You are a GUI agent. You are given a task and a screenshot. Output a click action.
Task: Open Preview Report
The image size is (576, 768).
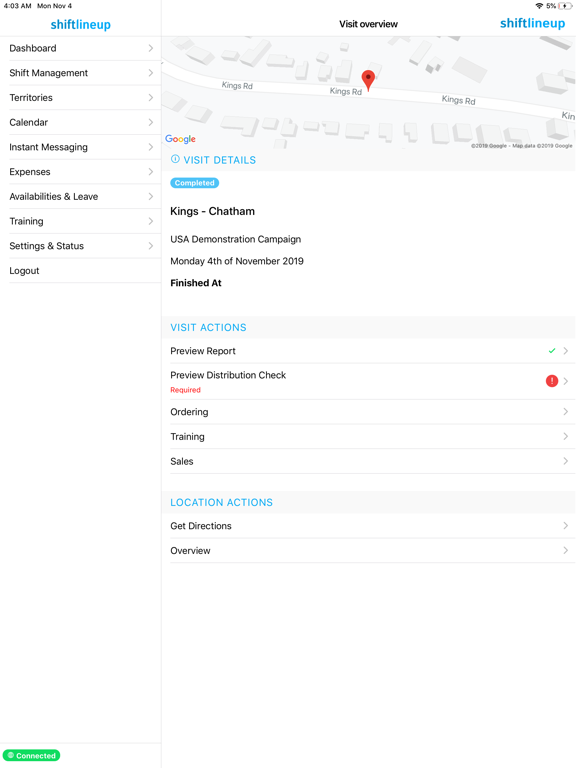[x=368, y=351]
